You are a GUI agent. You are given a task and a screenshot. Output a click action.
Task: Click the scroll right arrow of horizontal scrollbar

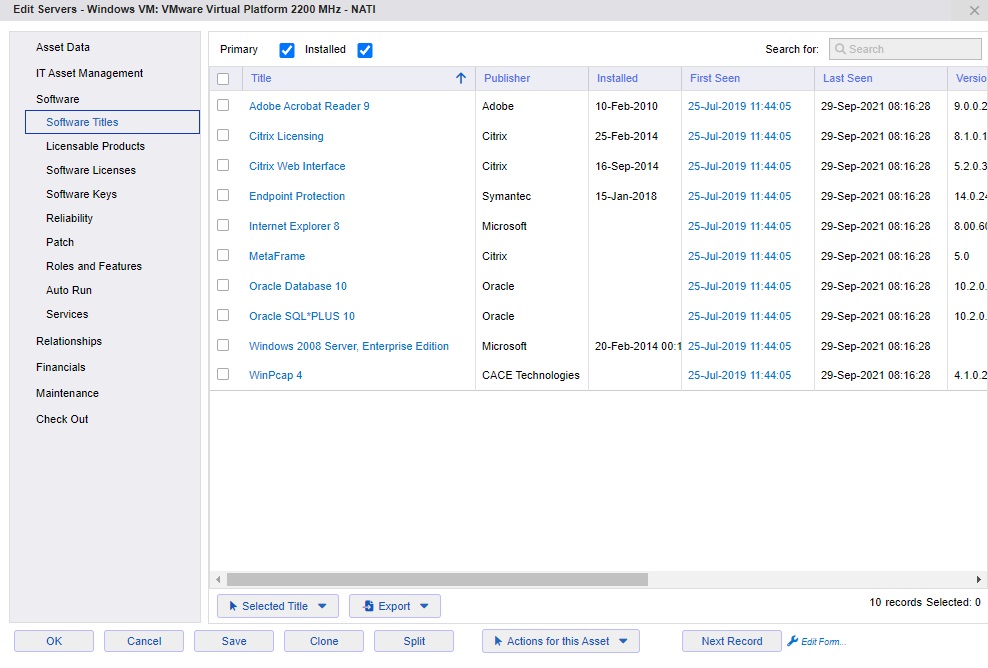coord(979,579)
